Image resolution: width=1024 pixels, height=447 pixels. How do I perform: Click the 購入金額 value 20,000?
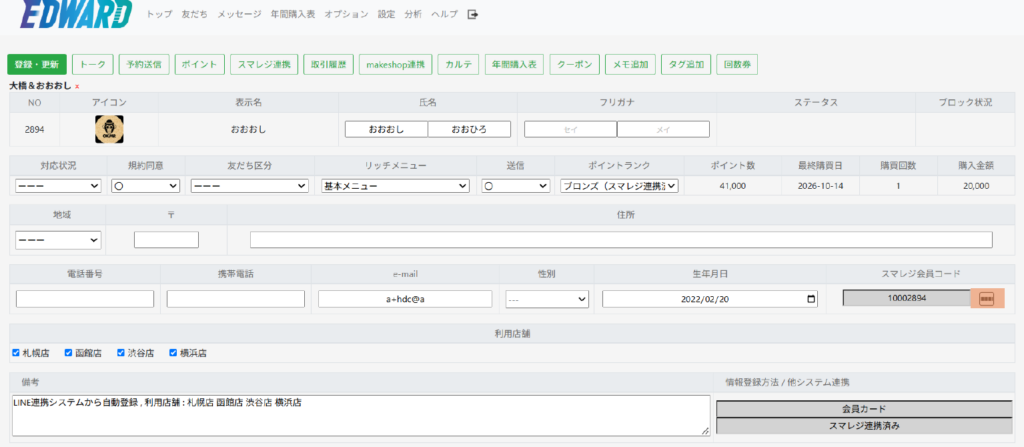(976, 186)
